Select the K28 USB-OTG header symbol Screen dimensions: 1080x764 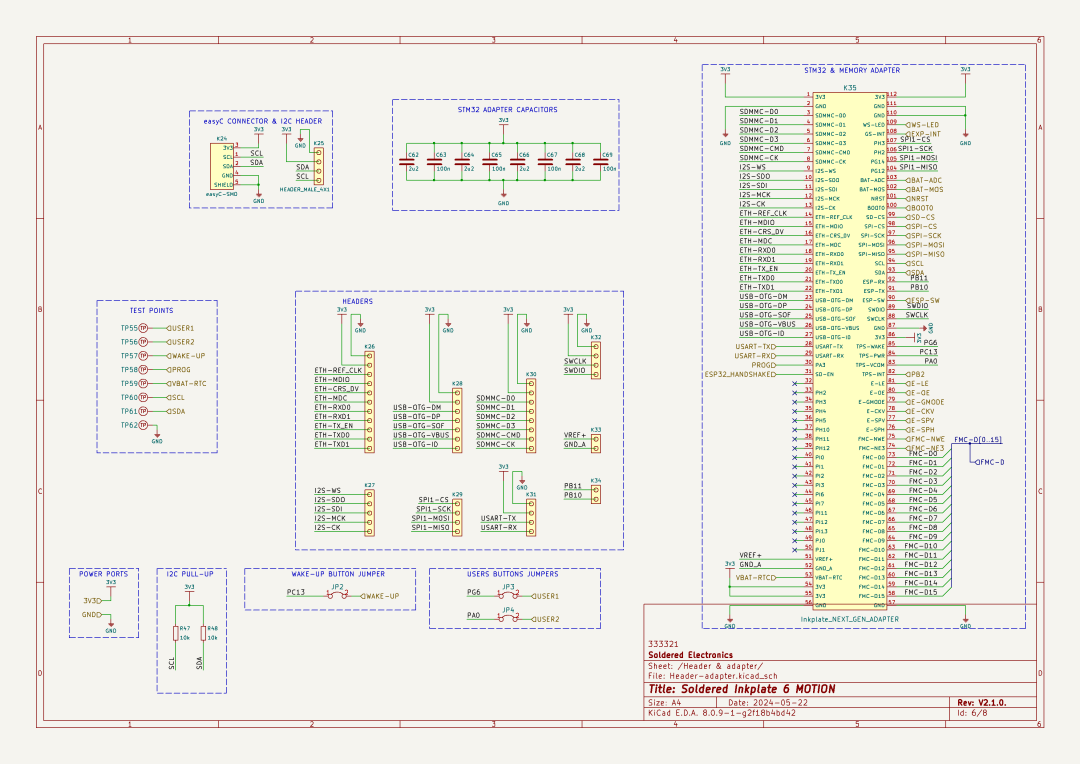point(457,421)
